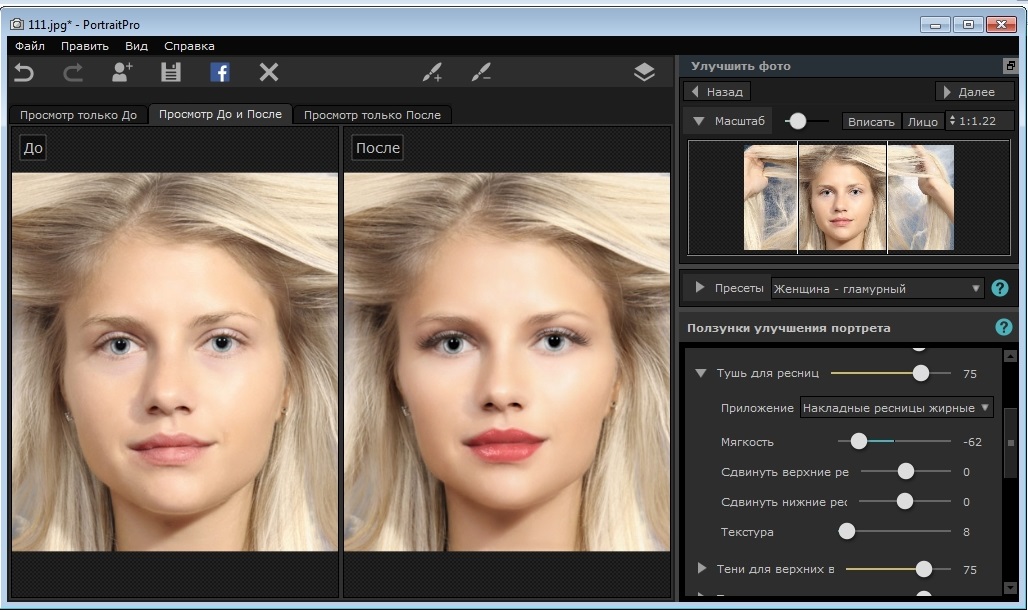Viewport: 1028px width, 610px height.
Task: Click the Тени для верхних век slider handle
Action: (923, 569)
